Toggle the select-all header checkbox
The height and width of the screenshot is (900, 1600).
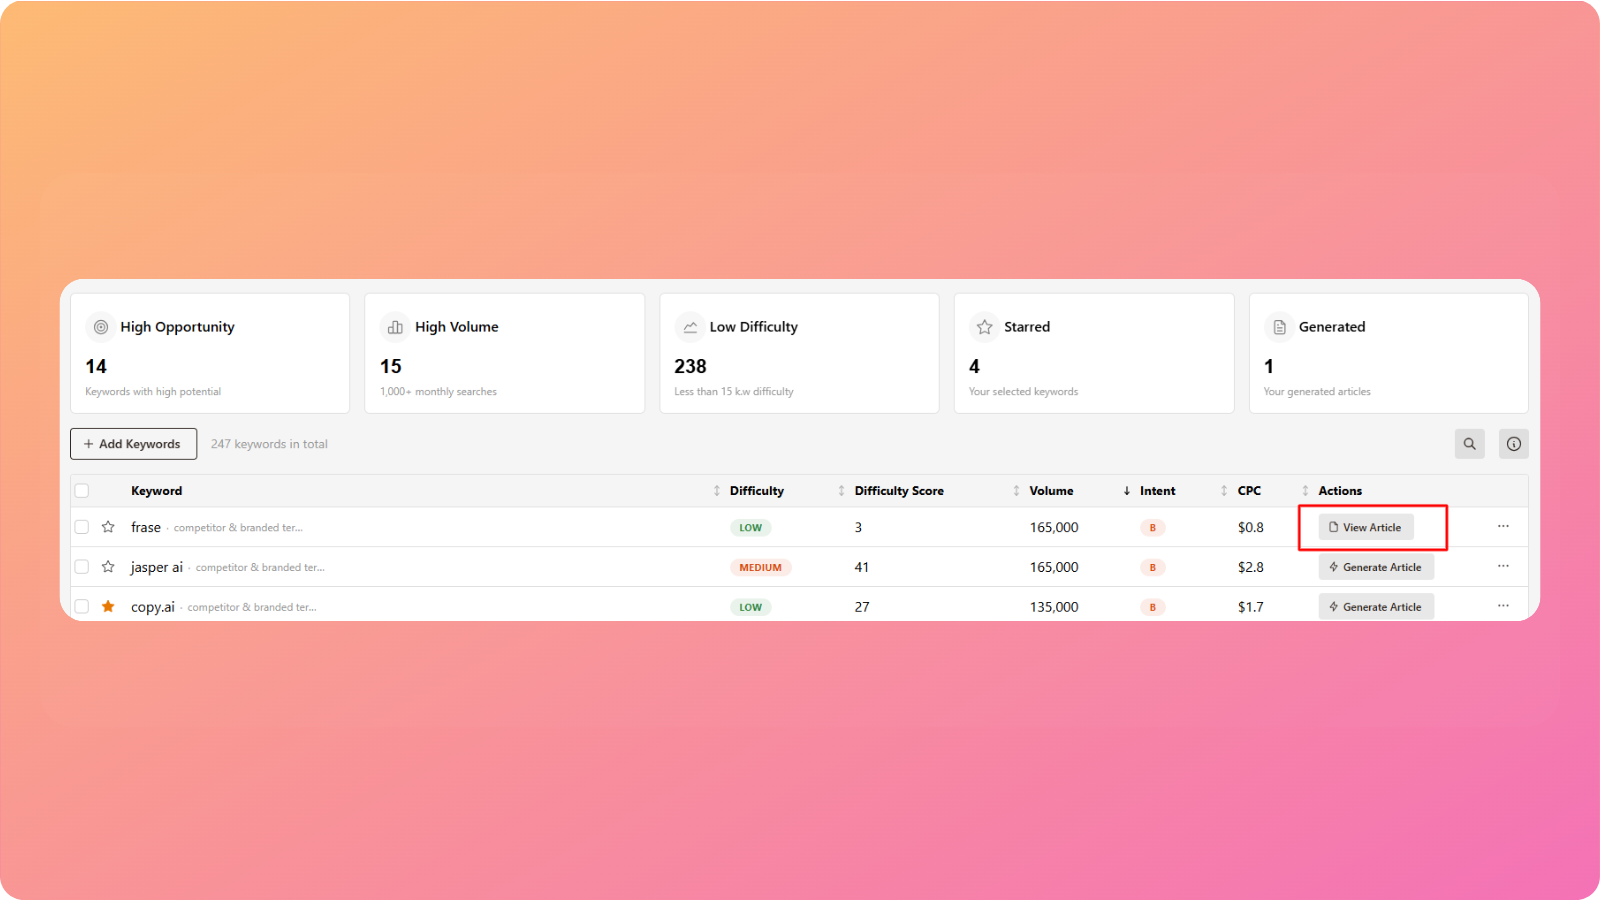(x=82, y=491)
